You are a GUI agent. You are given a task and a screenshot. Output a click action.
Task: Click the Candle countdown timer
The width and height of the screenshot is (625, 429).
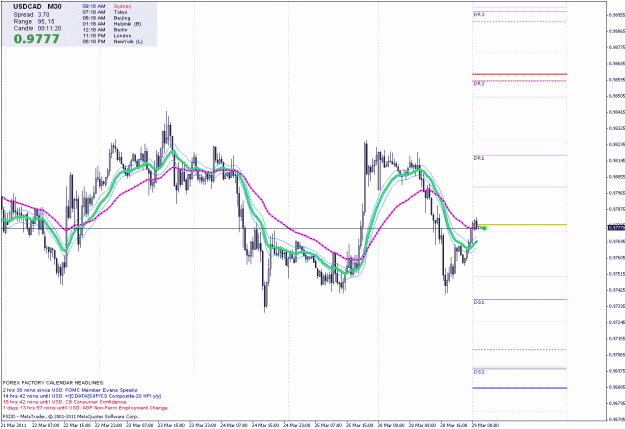click(x=37, y=28)
